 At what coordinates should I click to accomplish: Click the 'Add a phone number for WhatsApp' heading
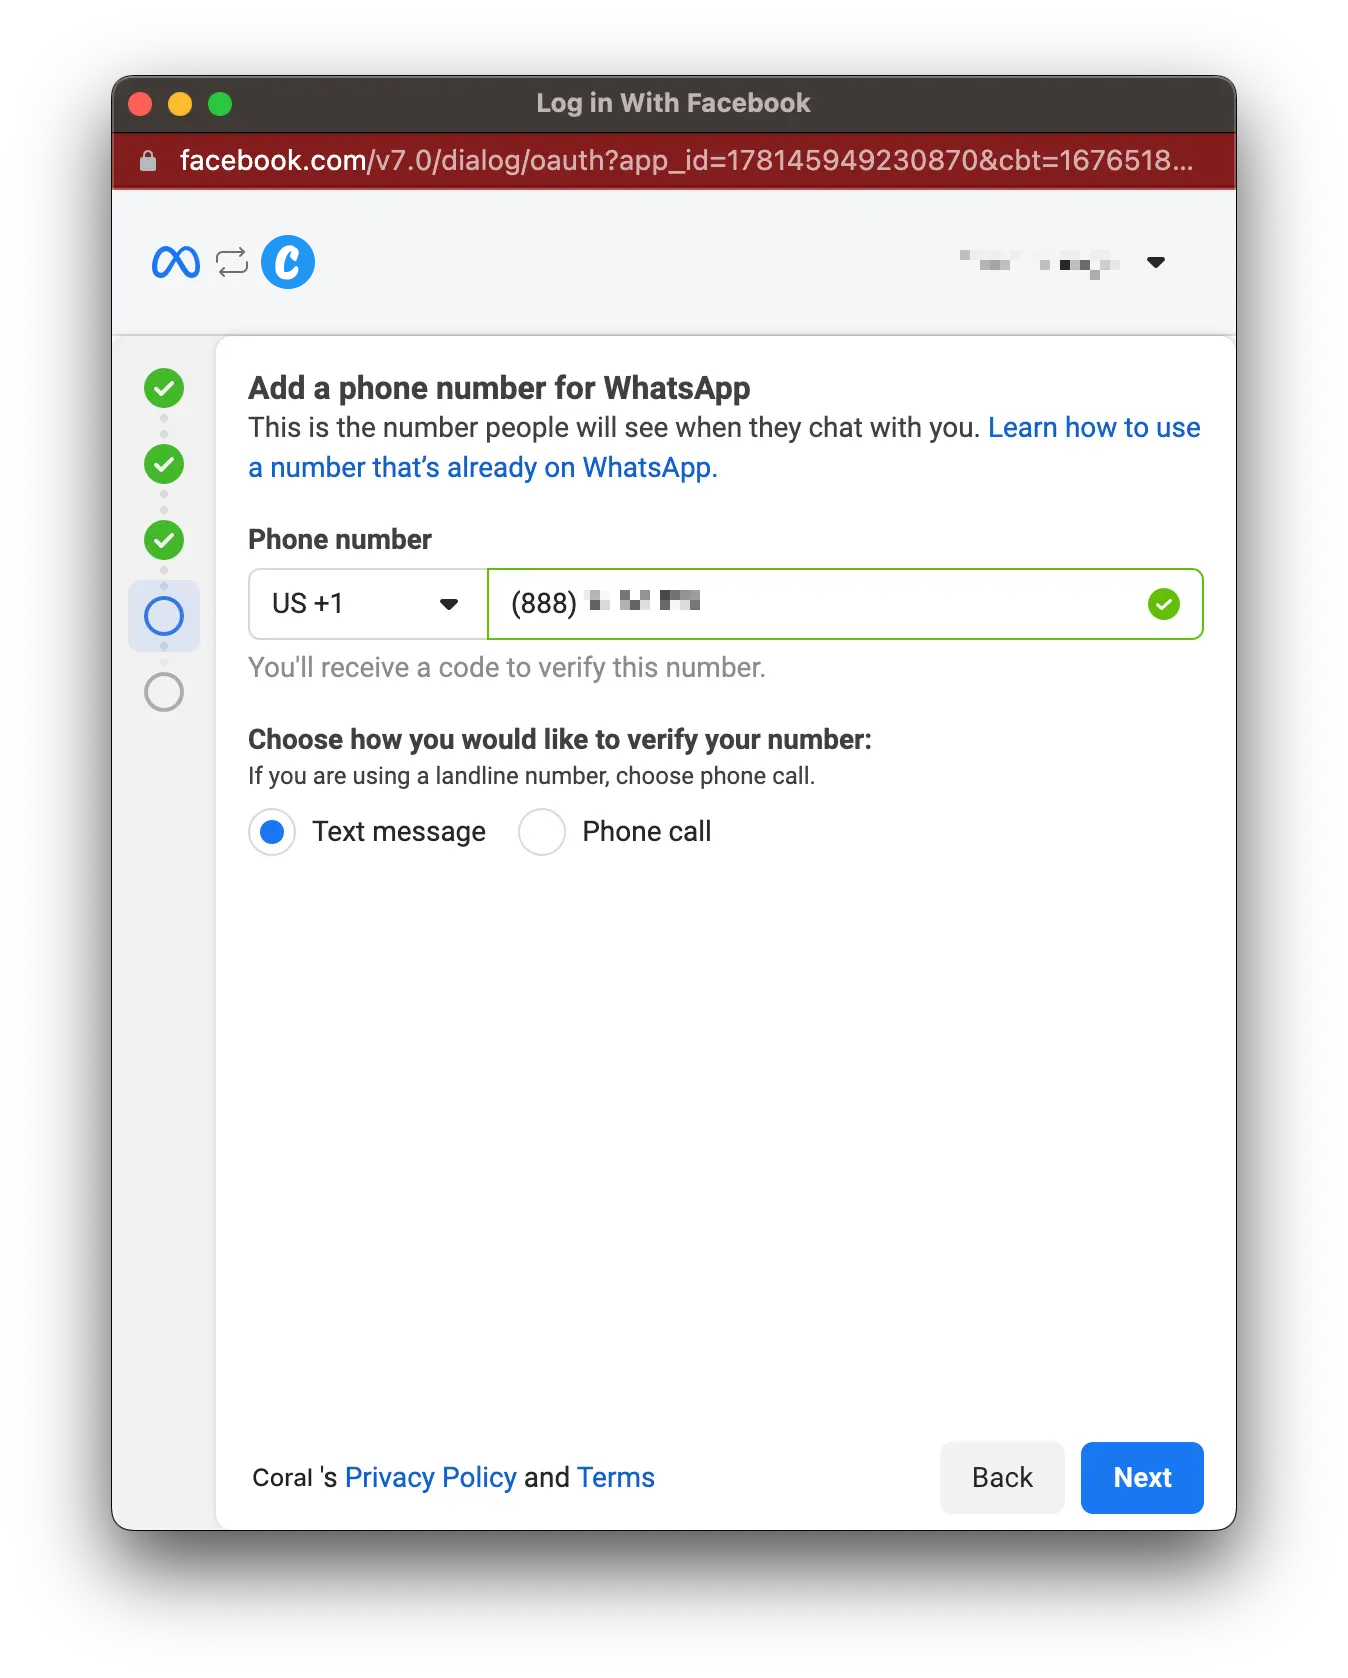499,388
